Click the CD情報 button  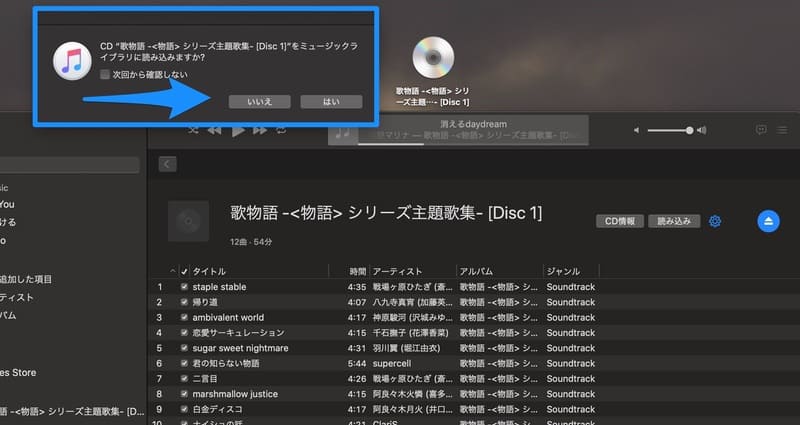click(619, 221)
